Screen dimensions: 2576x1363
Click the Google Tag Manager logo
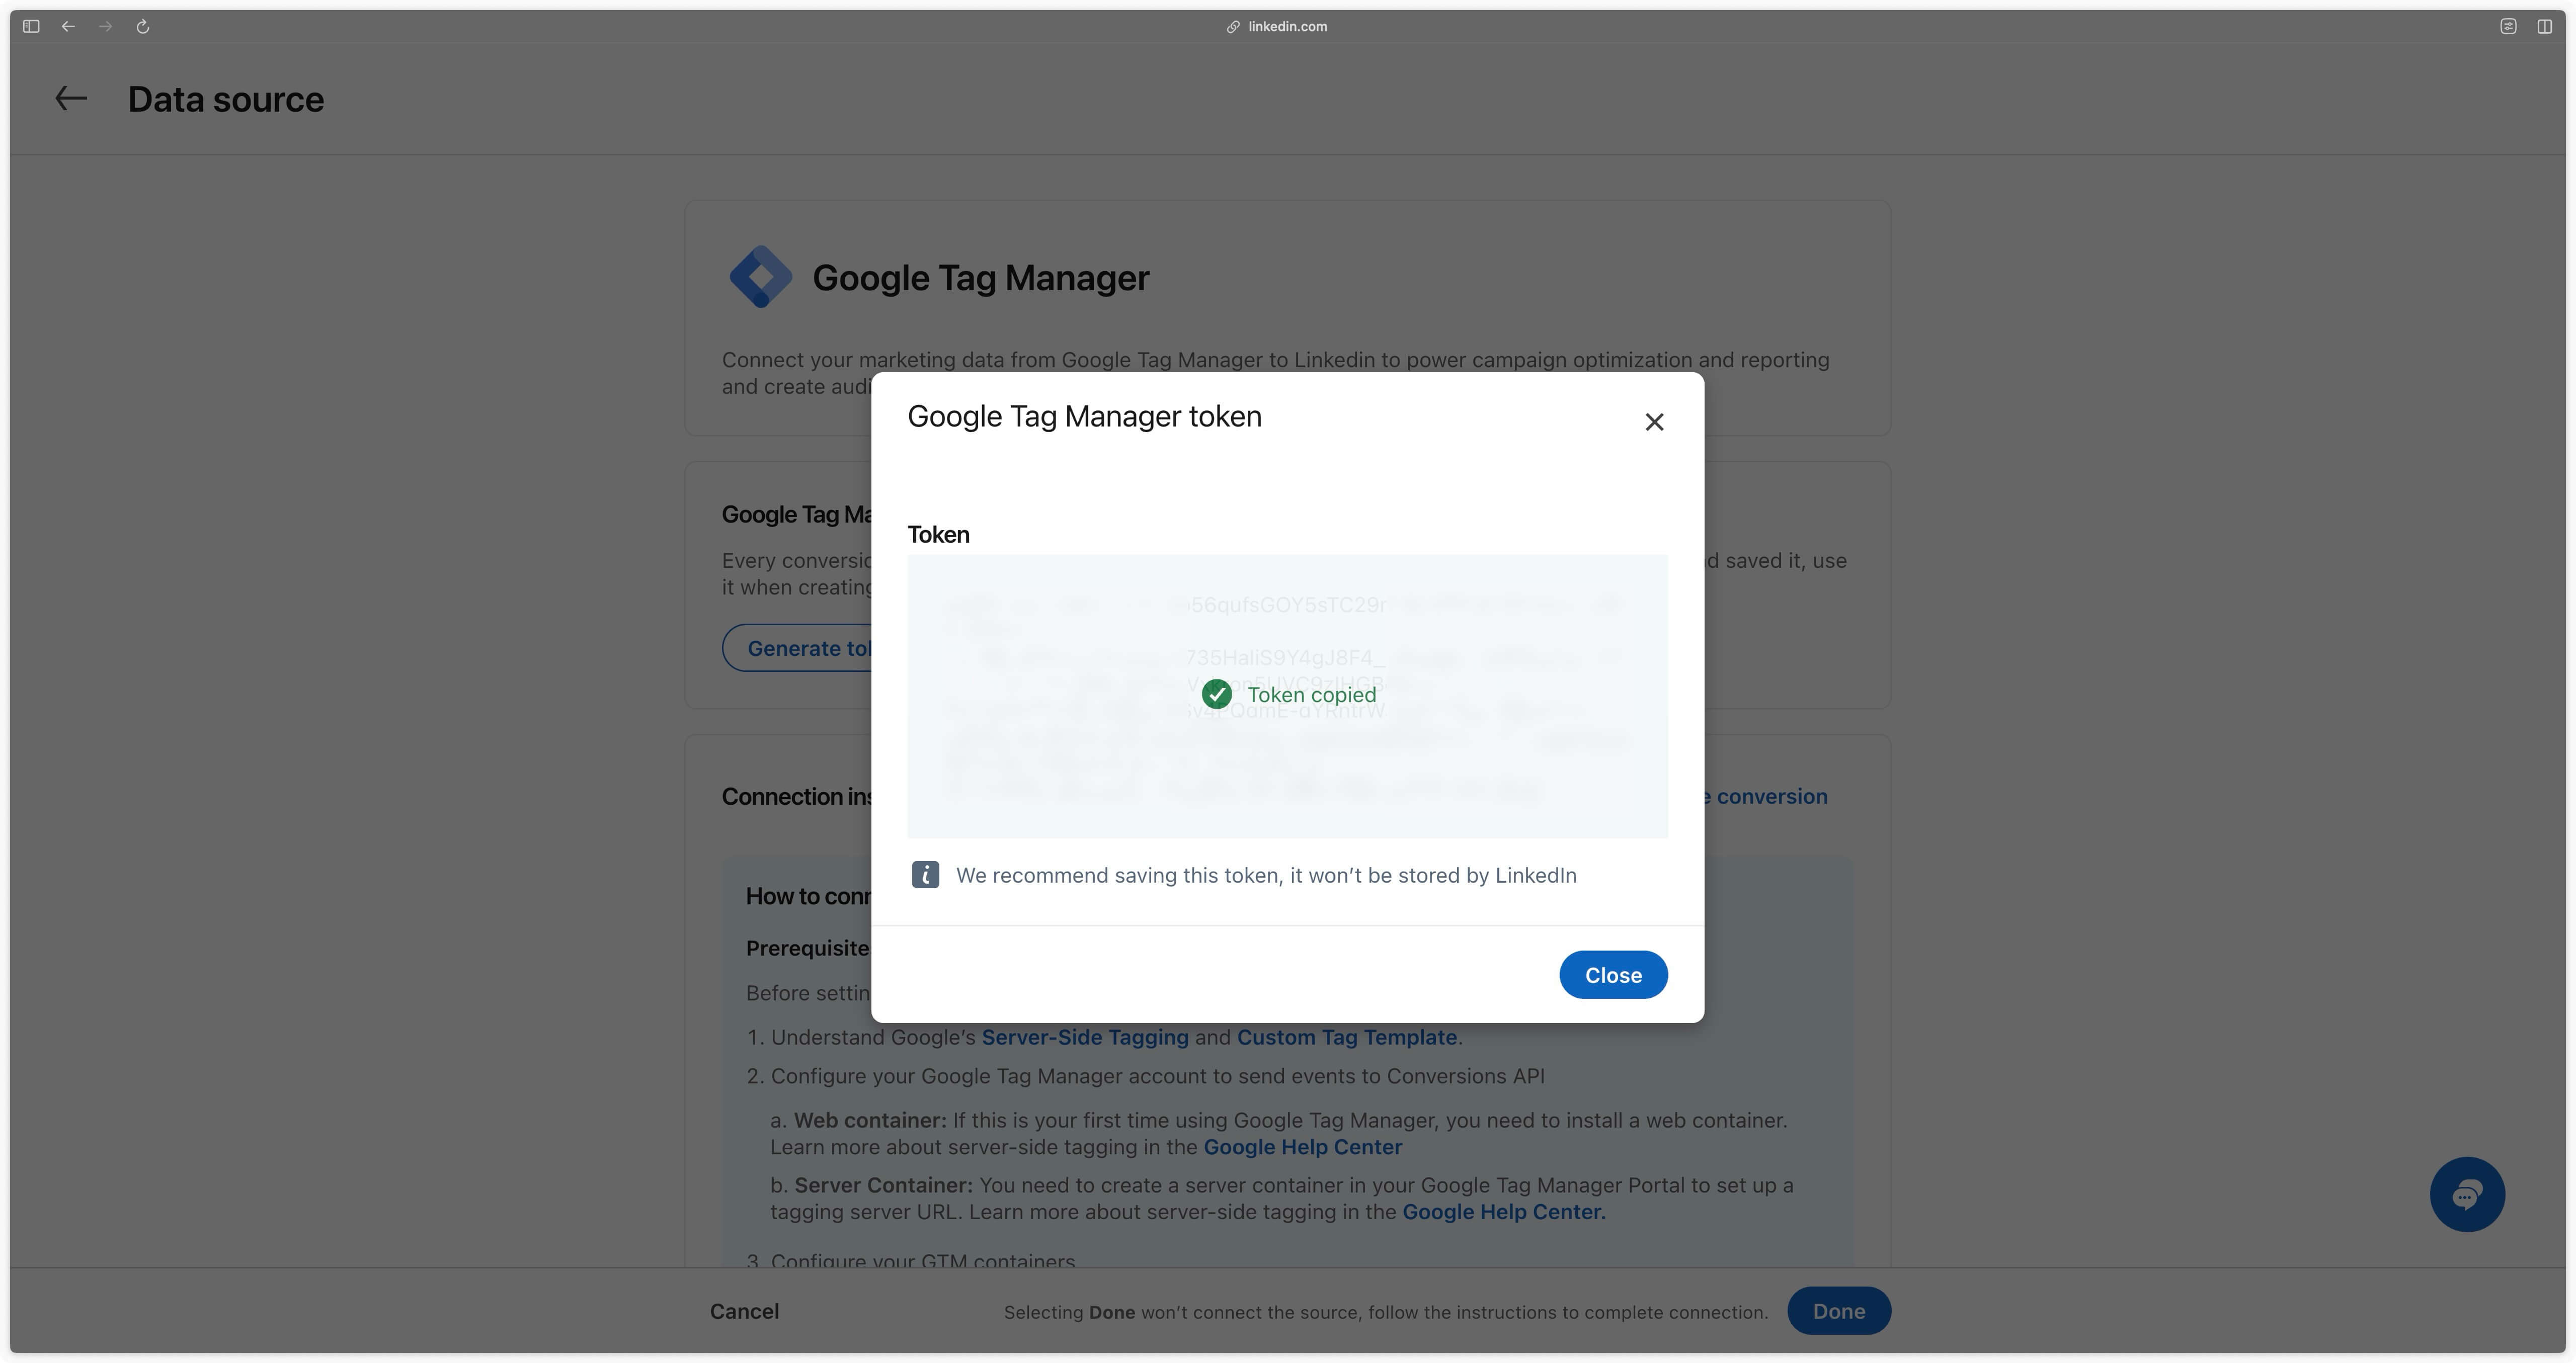pos(760,277)
